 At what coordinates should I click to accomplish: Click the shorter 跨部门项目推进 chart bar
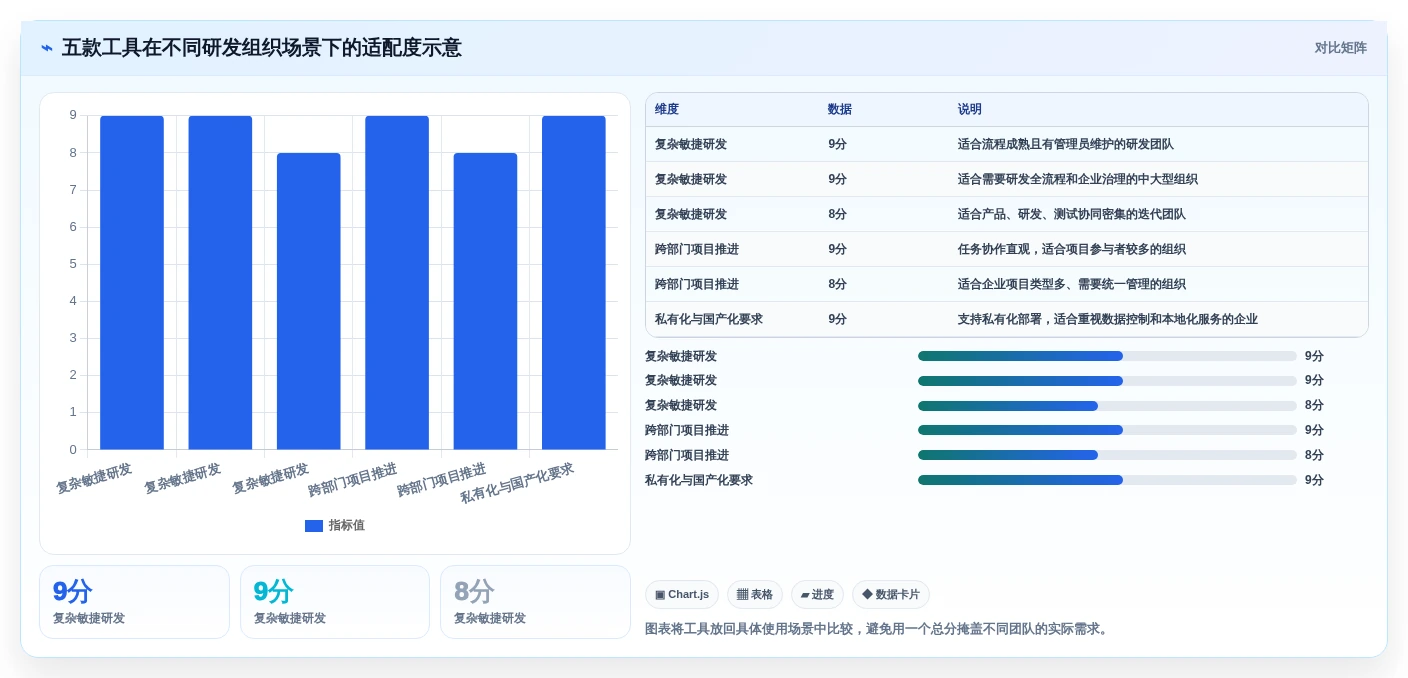[x=485, y=301]
